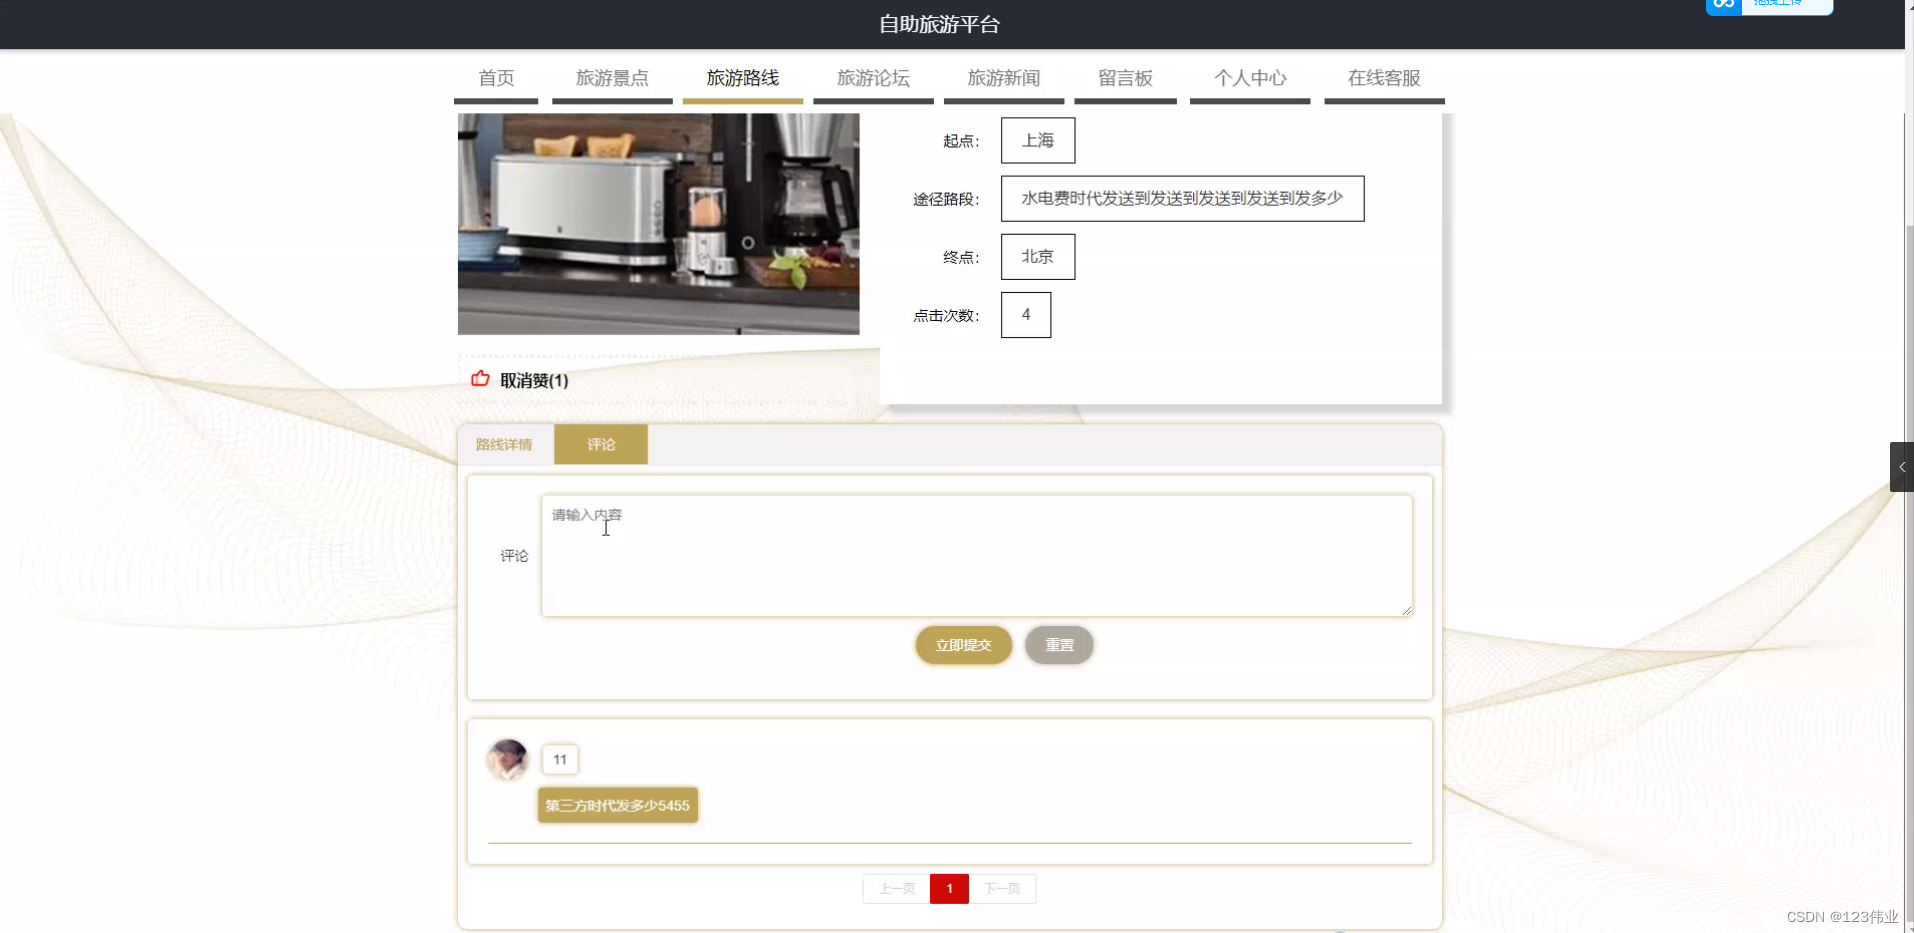Click the thumbs-up icon to cancel like
The width and height of the screenshot is (1914, 933).
point(480,380)
